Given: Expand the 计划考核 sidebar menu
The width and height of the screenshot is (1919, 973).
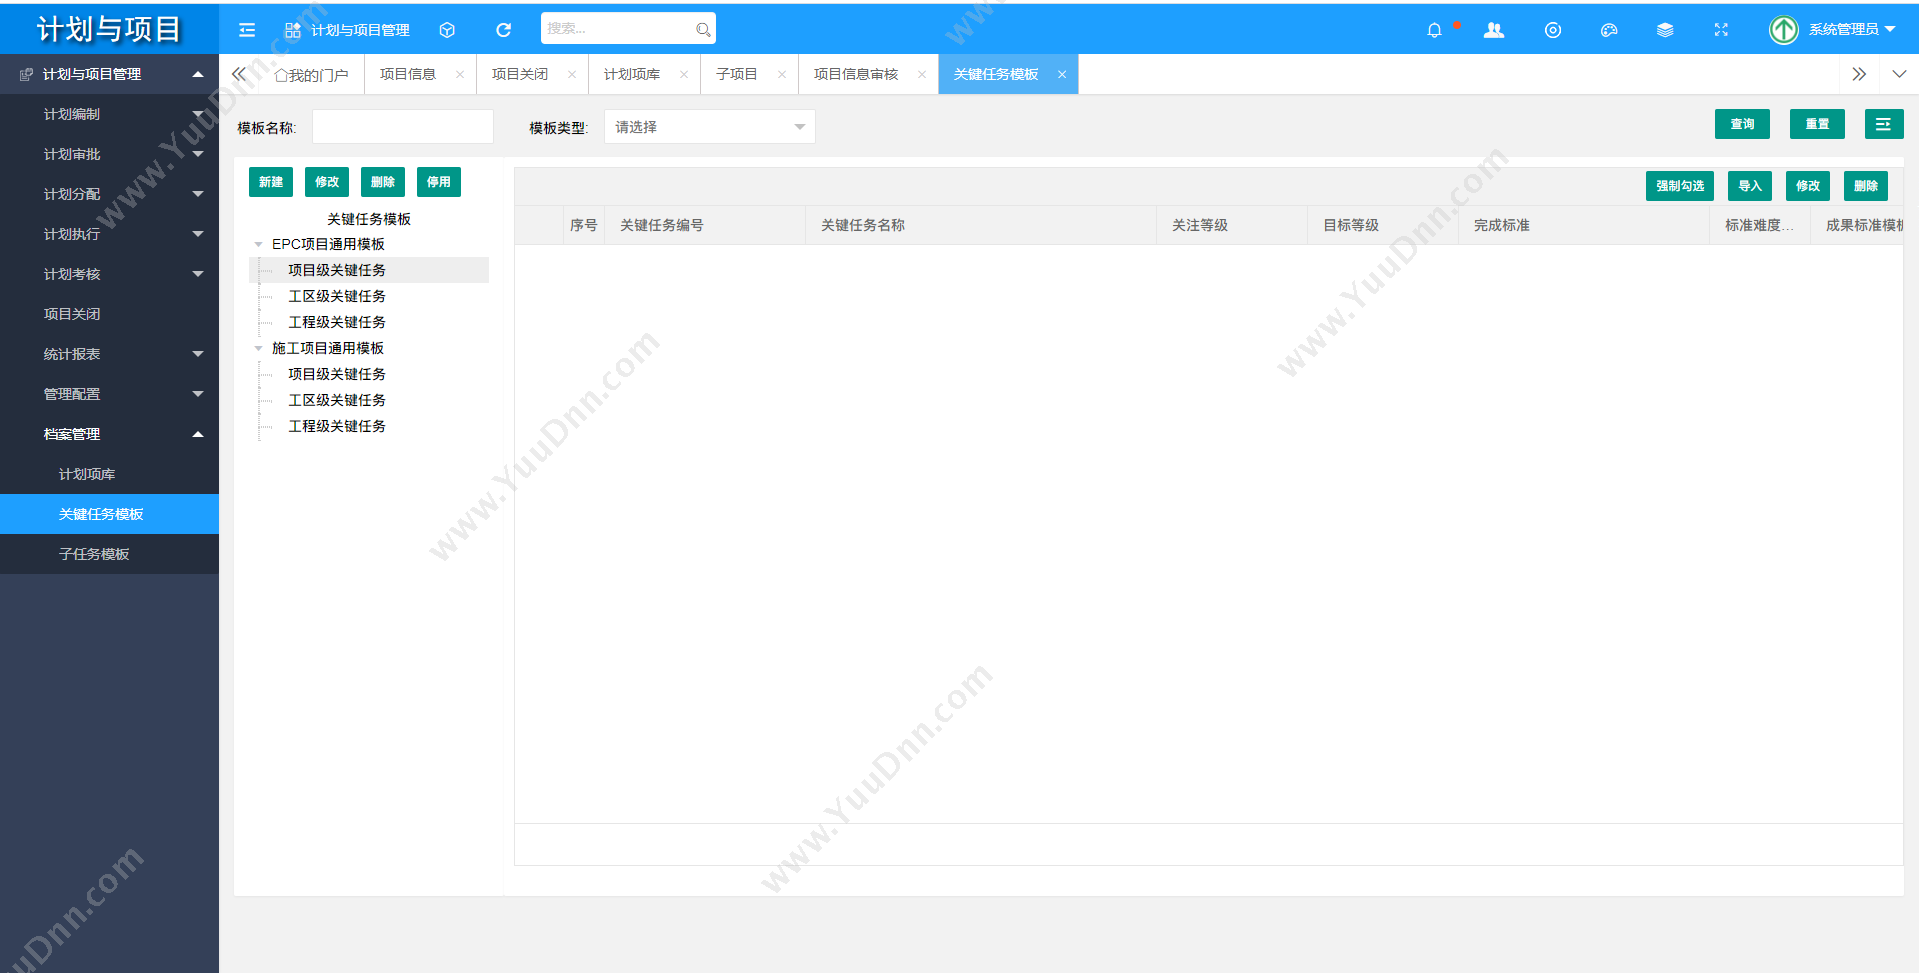Looking at the screenshot, I should click(197, 274).
